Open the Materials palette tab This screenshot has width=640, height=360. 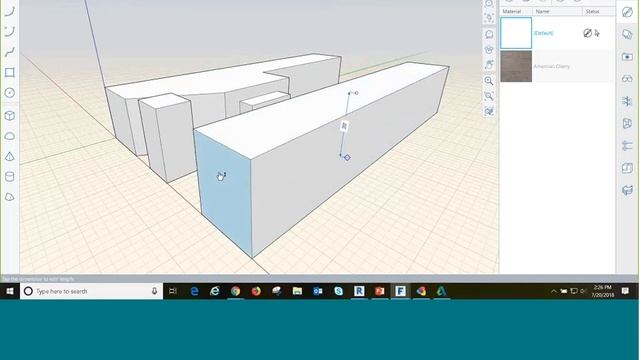tap(627, 12)
